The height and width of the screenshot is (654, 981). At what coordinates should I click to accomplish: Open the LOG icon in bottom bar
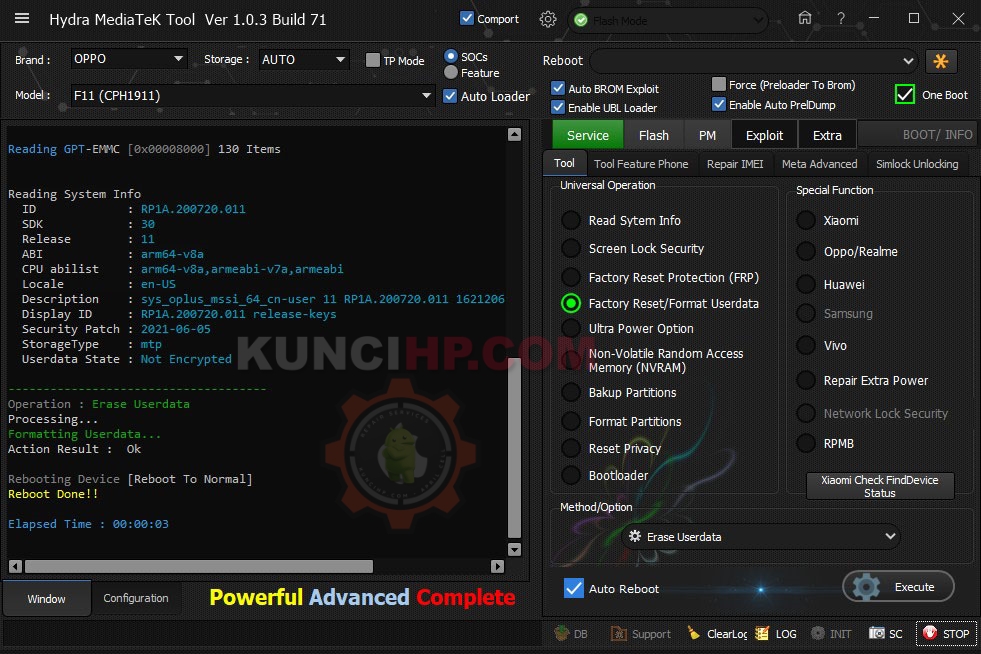(x=761, y=633)
